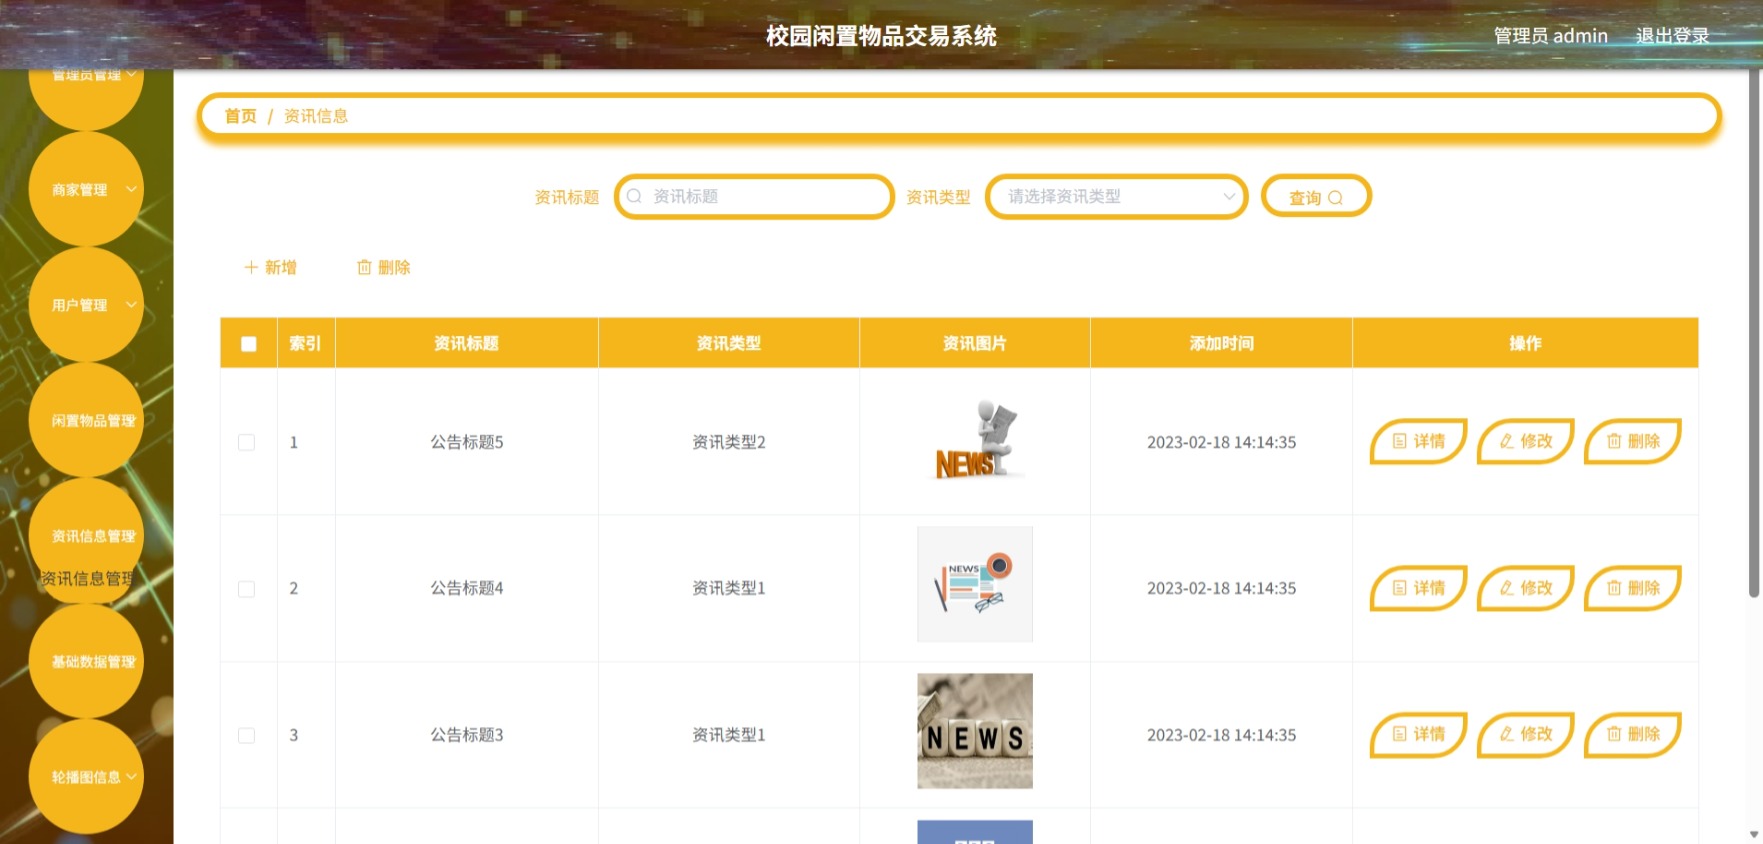Check the checkbox for row 公告标题5

pos(246,442)
